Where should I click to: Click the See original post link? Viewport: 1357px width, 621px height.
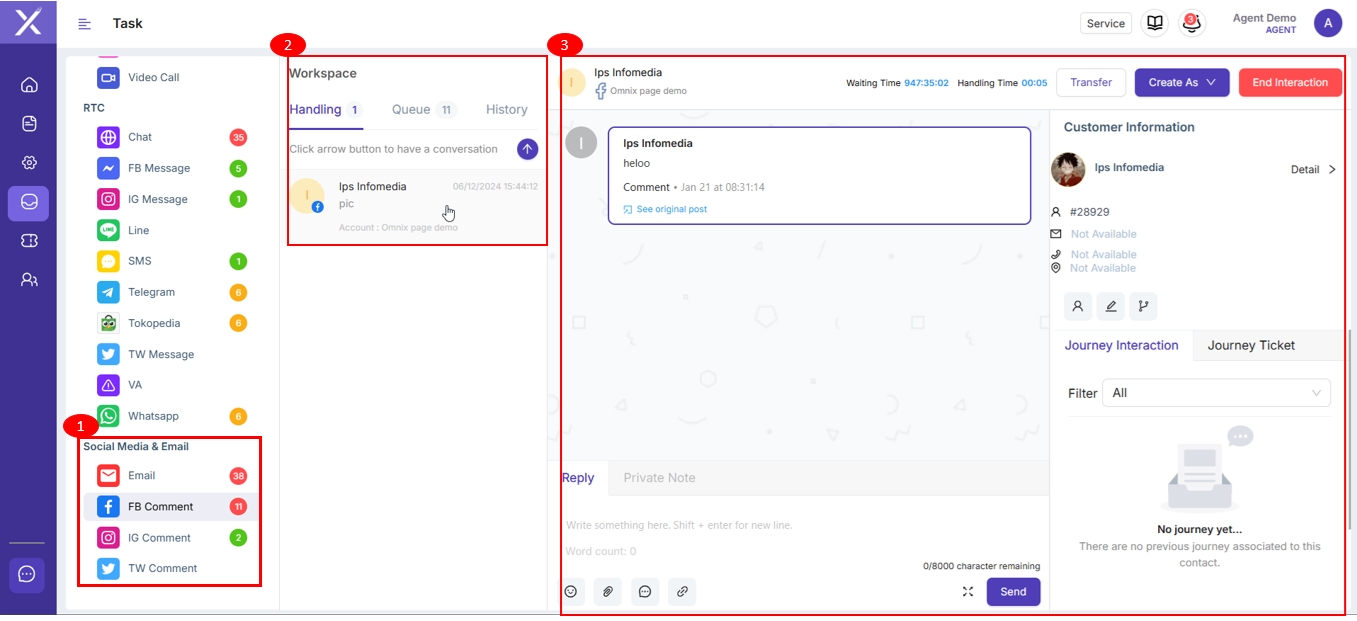pyautogui.click(x=665, y=209)
